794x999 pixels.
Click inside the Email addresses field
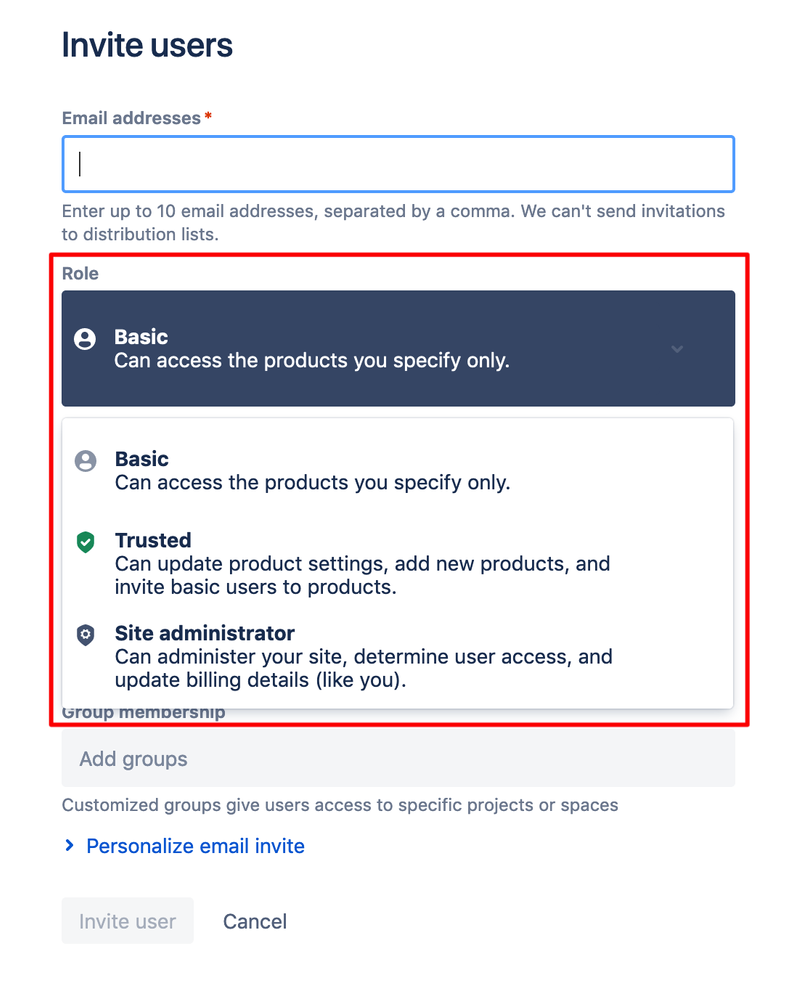click(398, 163)
